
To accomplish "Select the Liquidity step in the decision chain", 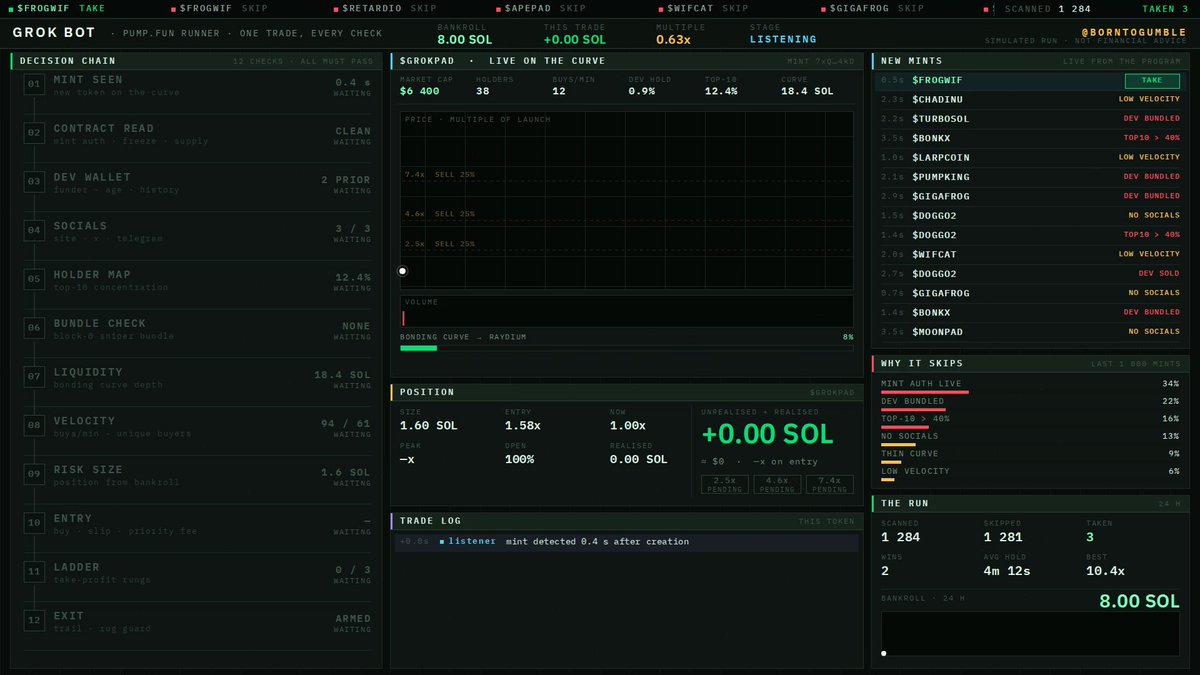I will pyautogui.click(x=198, y=378).
